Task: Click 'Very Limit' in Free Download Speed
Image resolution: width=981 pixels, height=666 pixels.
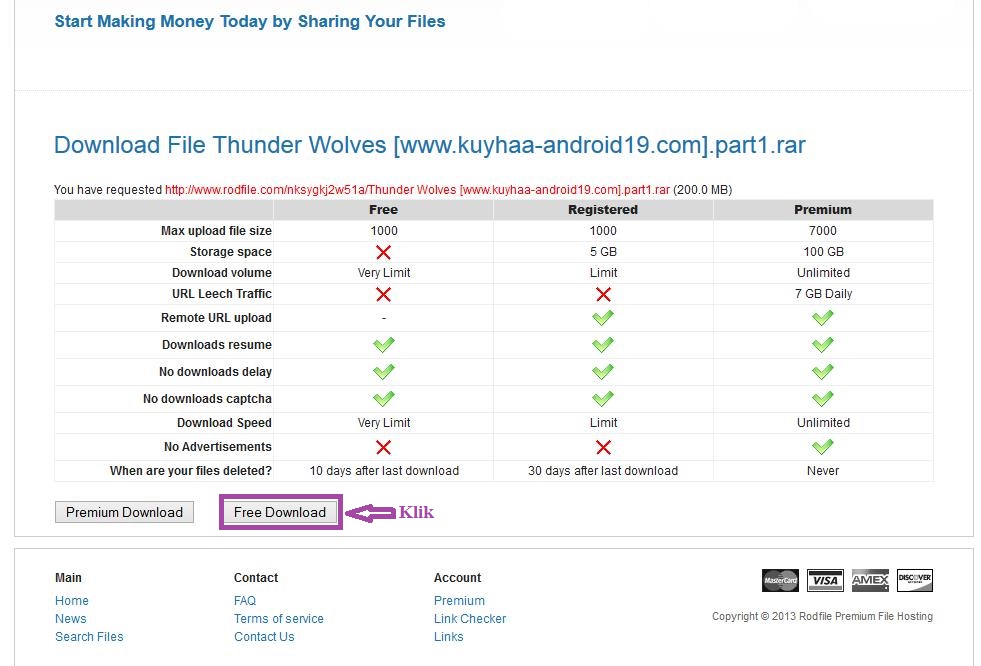Action: [384, 423]
